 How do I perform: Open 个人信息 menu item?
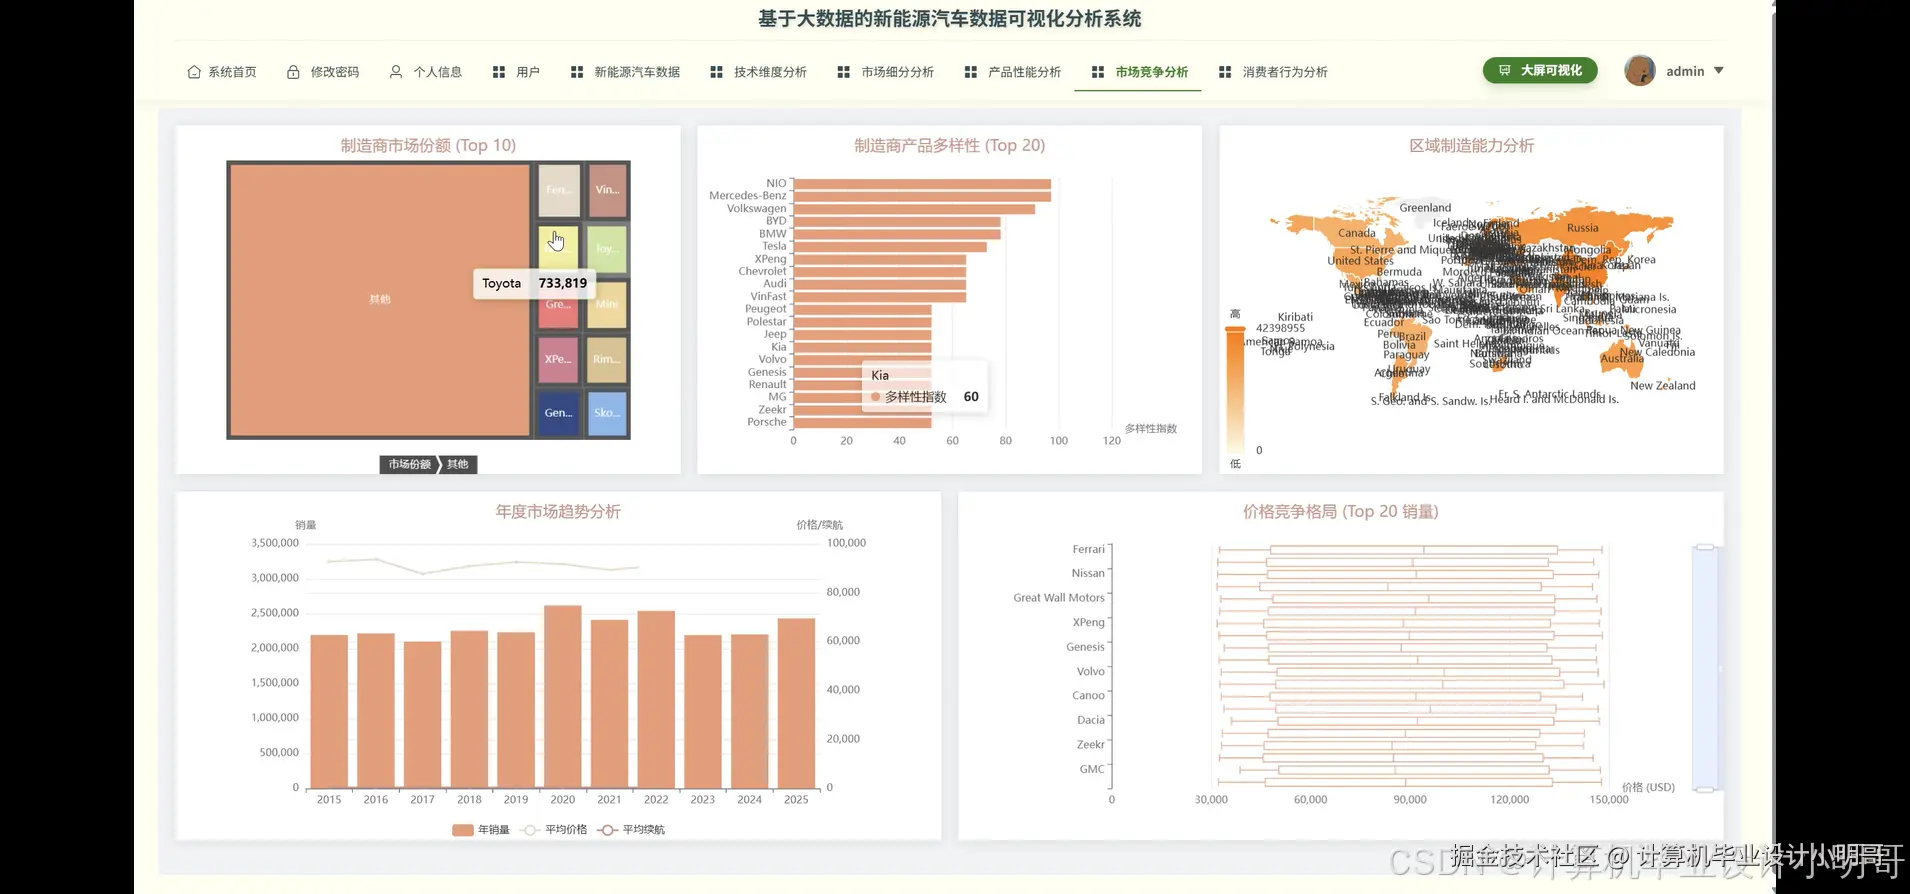tap(426, 72)
